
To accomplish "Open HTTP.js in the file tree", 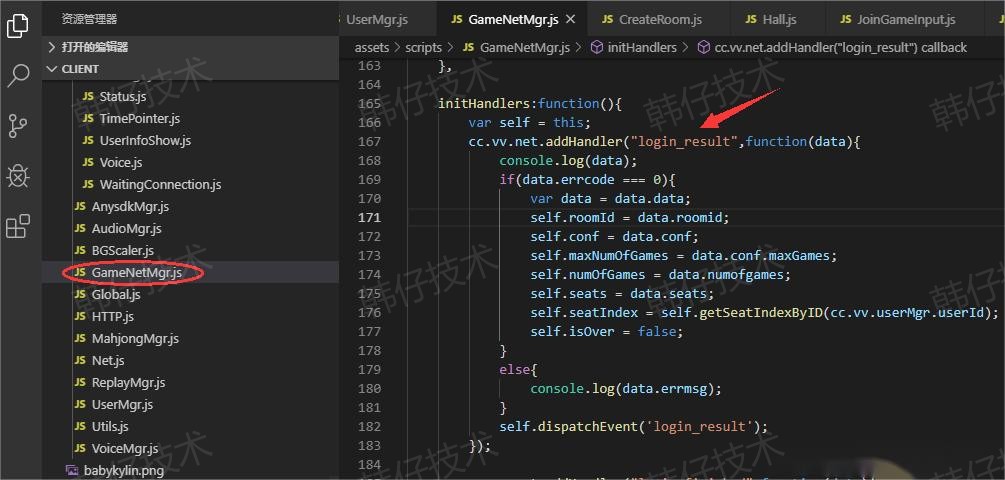I will coord(190,316).
